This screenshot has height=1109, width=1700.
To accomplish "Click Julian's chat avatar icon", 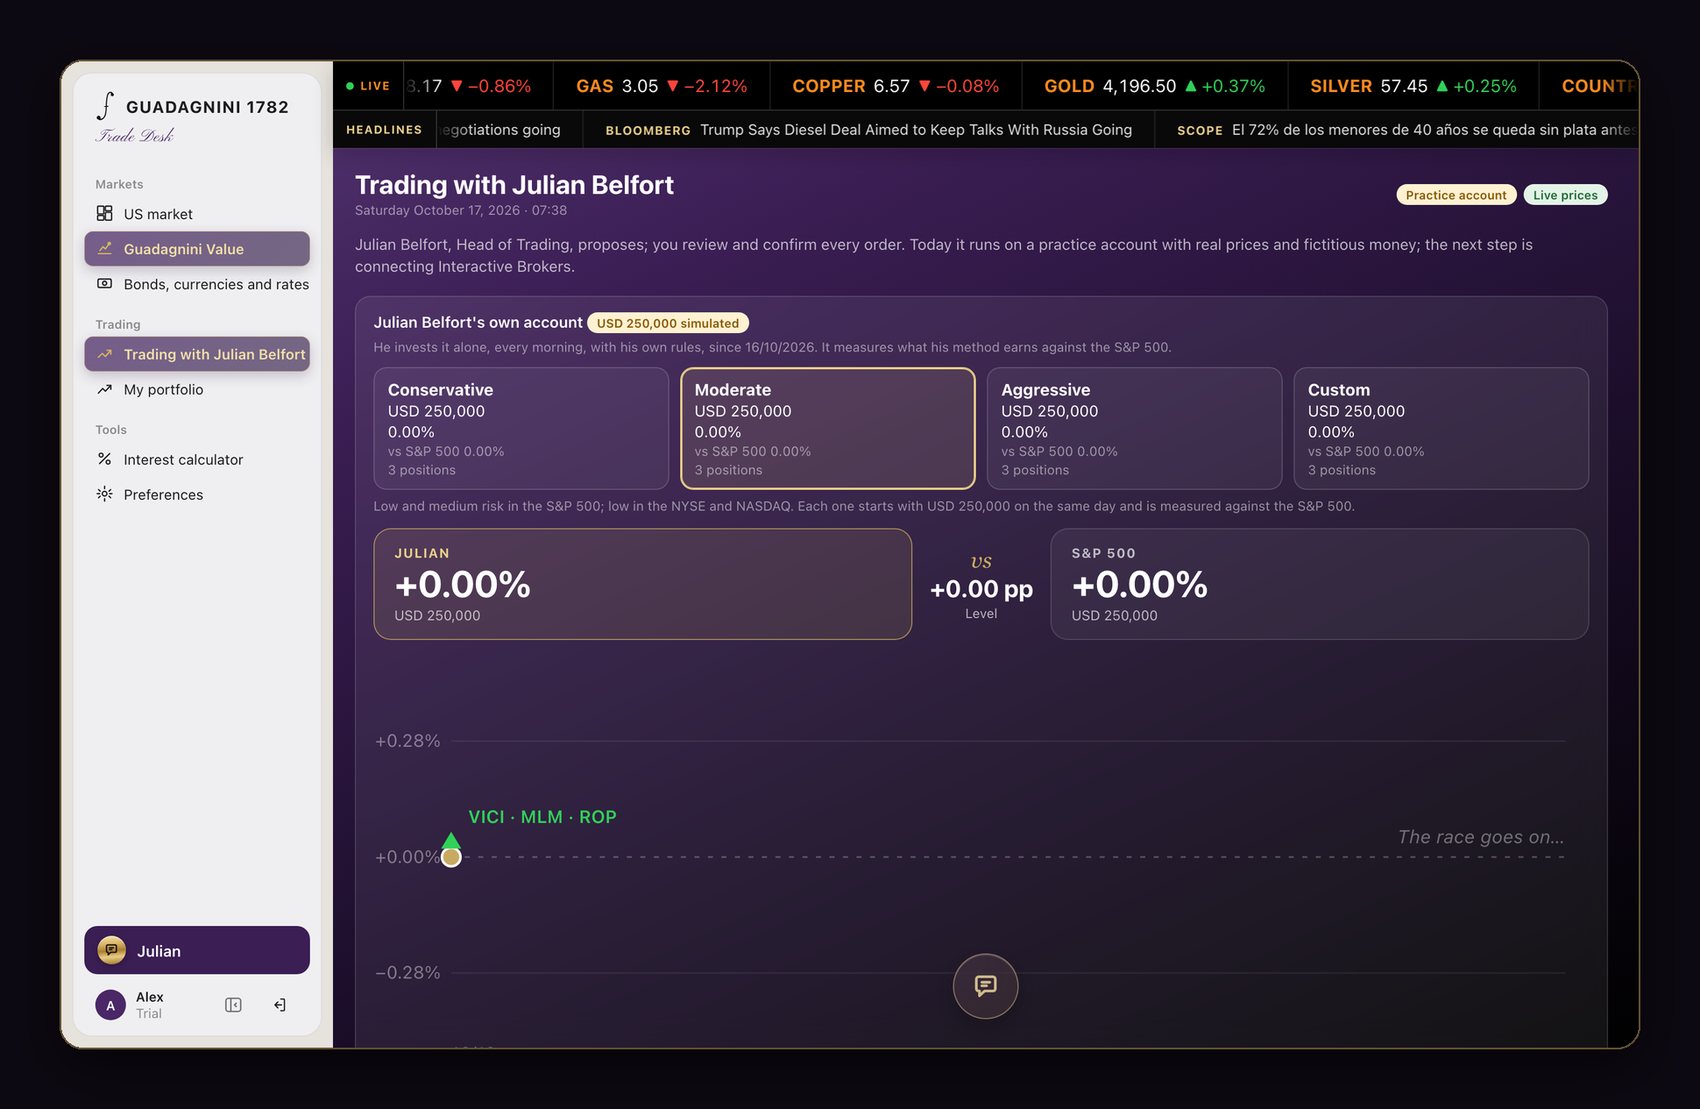I will [x=111, y=950].
